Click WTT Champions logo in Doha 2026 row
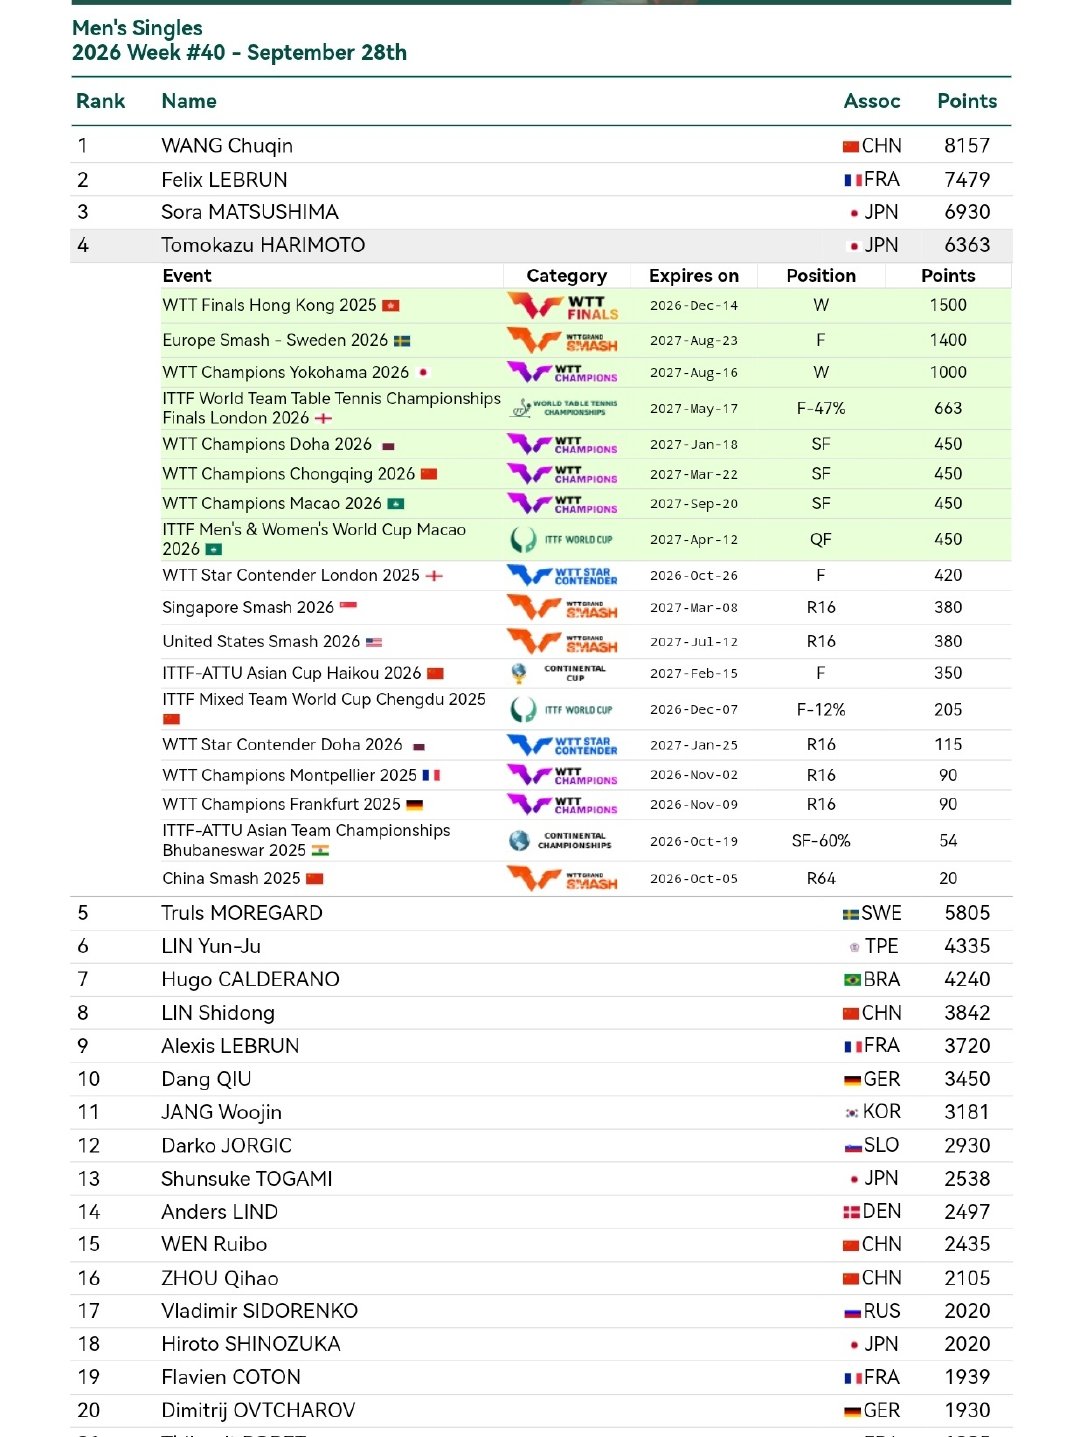Image resolution: width=1080 pixels, height=1437 pixels. click(563, 444)
